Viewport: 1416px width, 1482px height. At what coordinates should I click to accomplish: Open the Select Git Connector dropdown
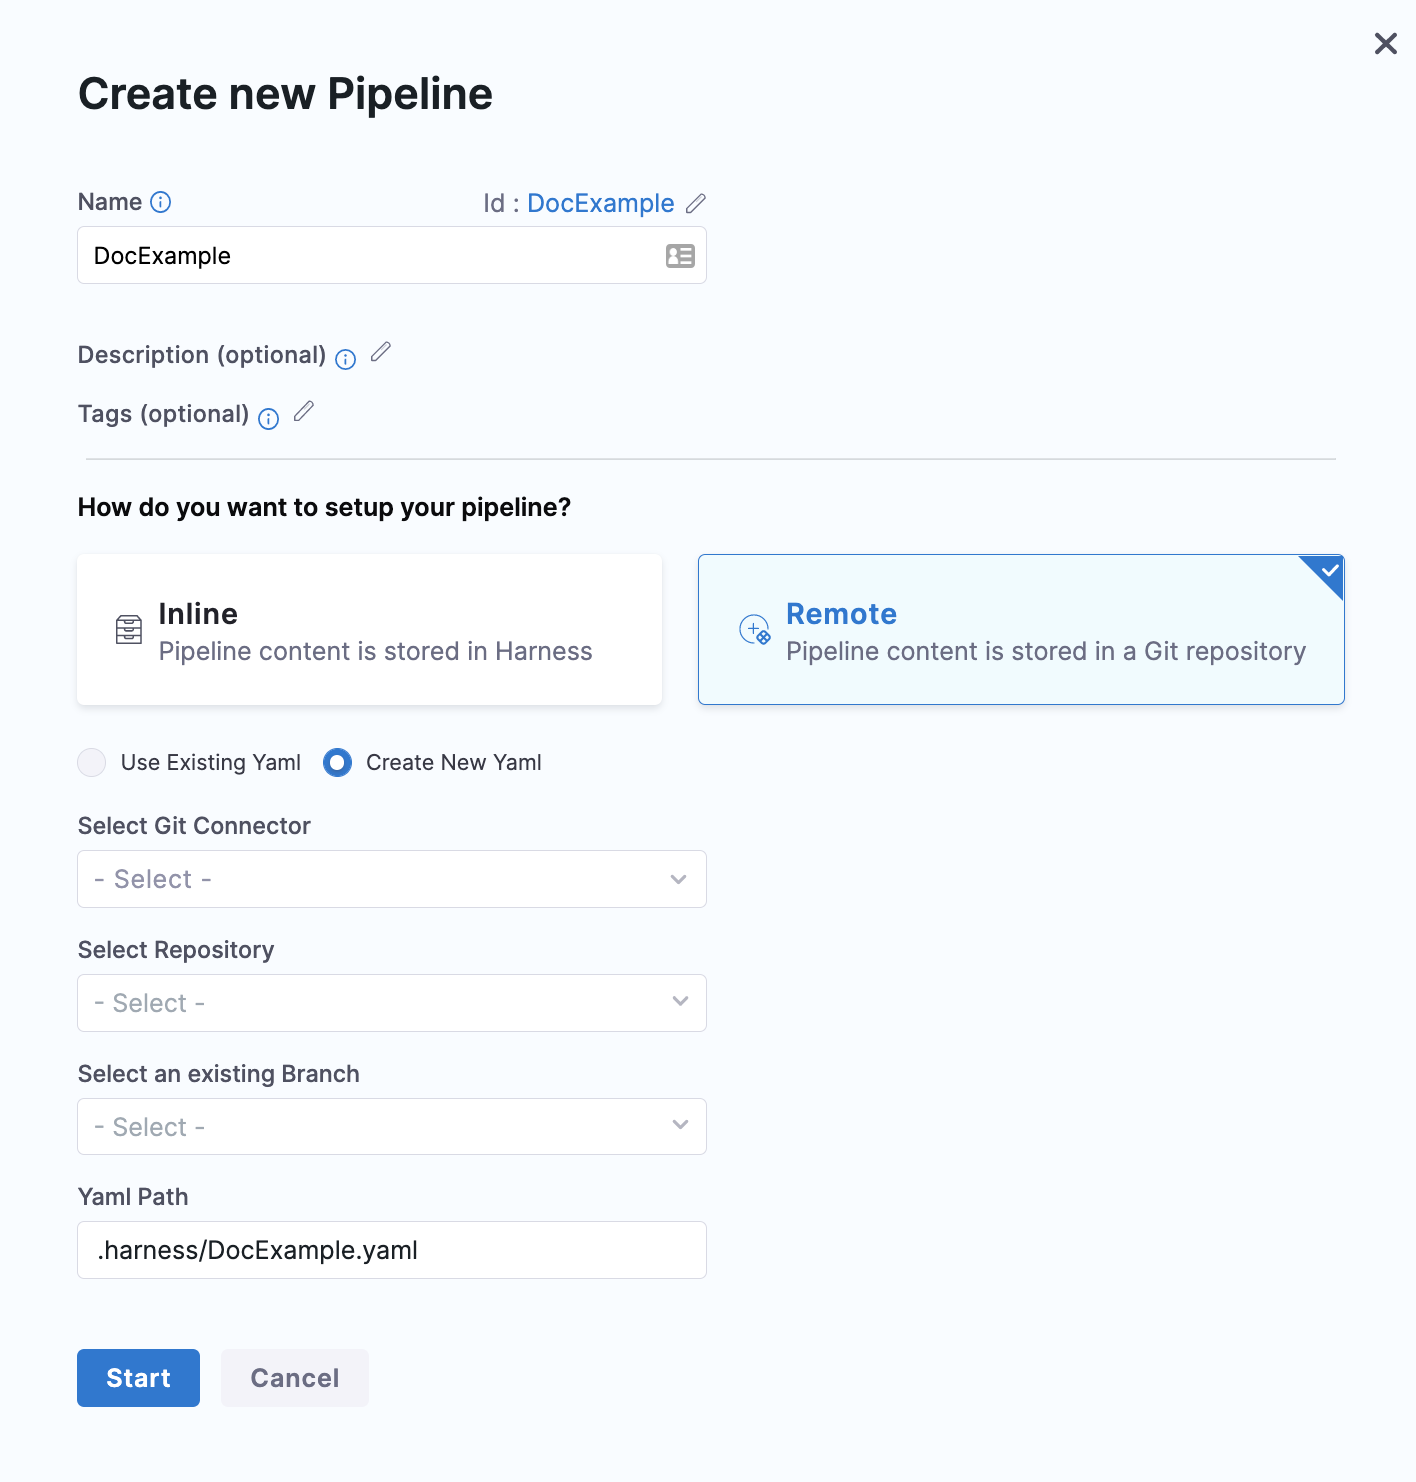[392, 879]
